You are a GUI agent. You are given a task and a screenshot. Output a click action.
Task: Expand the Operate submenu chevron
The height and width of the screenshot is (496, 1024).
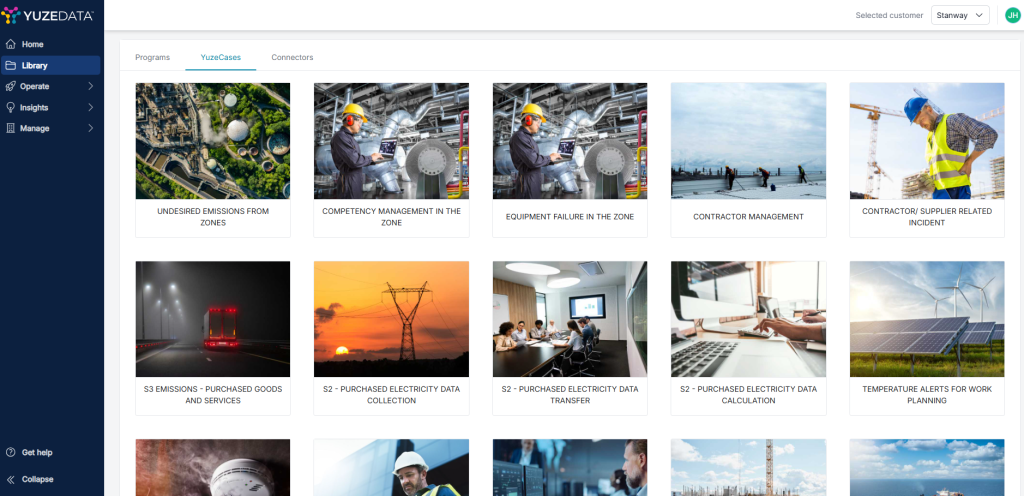[90, 87]
